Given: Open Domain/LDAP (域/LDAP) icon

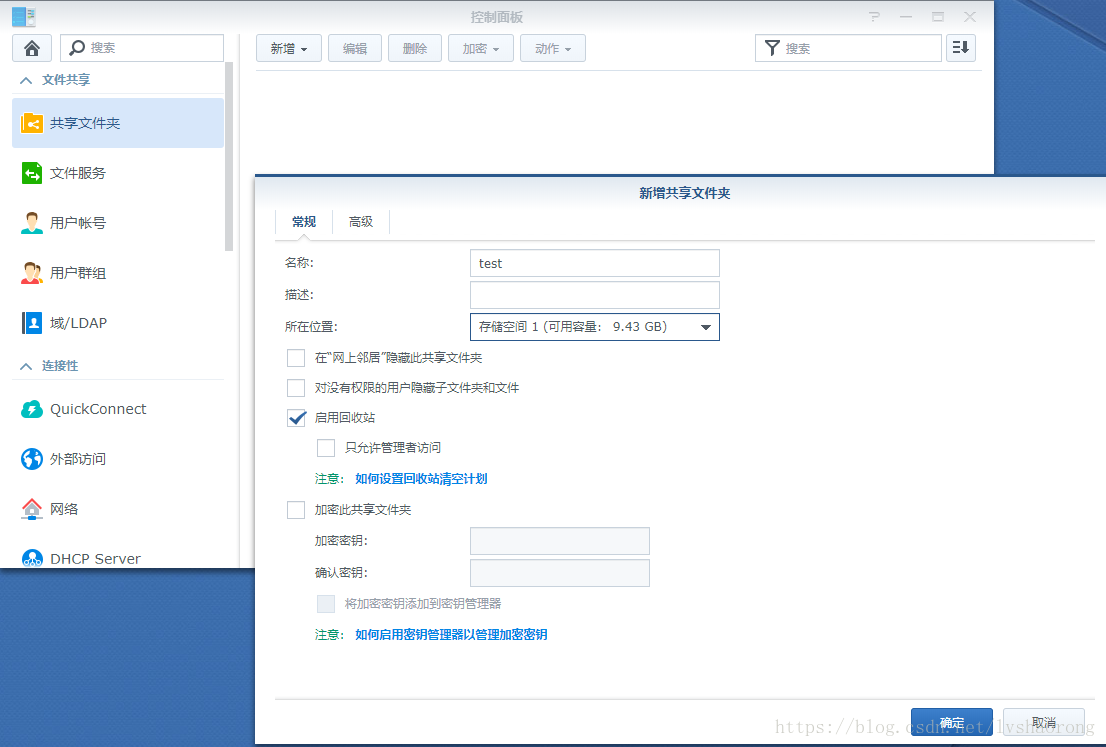Looking at the screenshot, I should [x=32, y=323].
